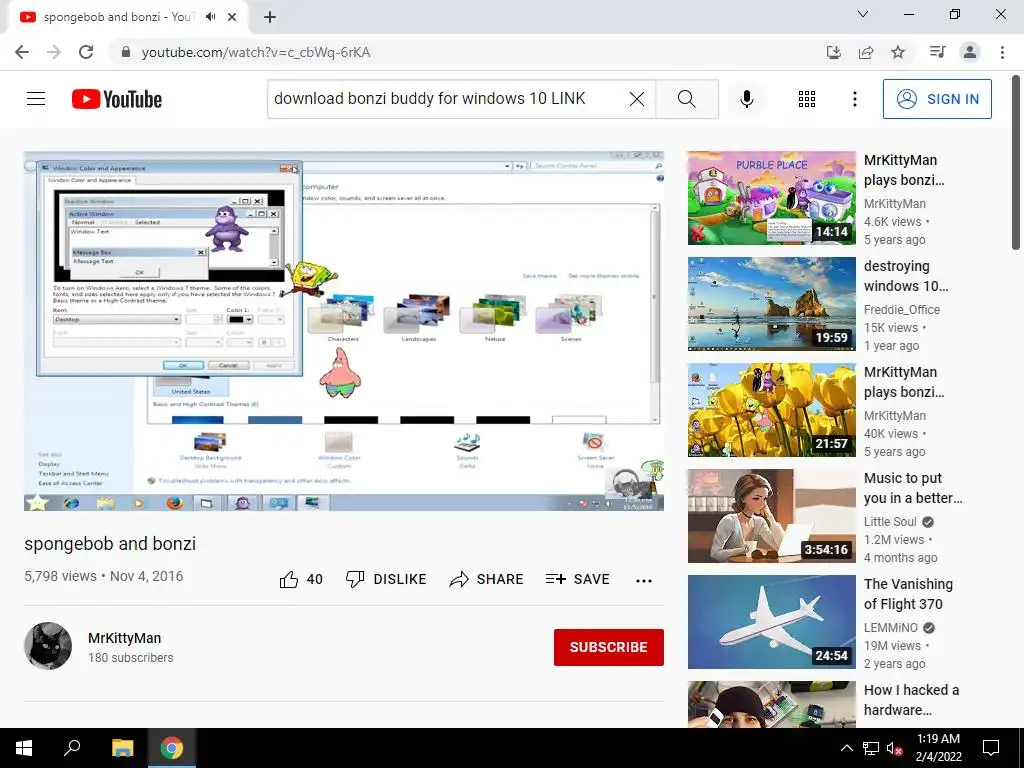The height and width of the screenshot is (768, 1024).
Task: Click the install app icon in address bar
Action: click(x=833, y=52)
